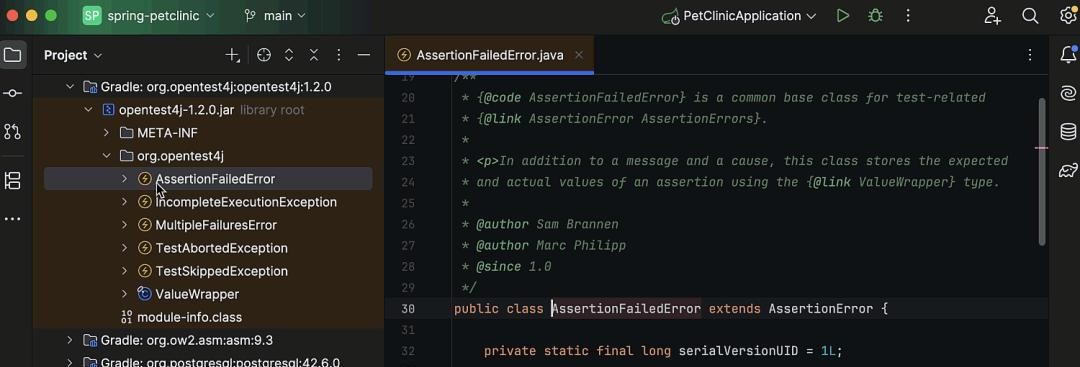Close the AssertionFailedError.java tab
Viewport: 1080px width, 367px height.
click(x=579, y=55)
